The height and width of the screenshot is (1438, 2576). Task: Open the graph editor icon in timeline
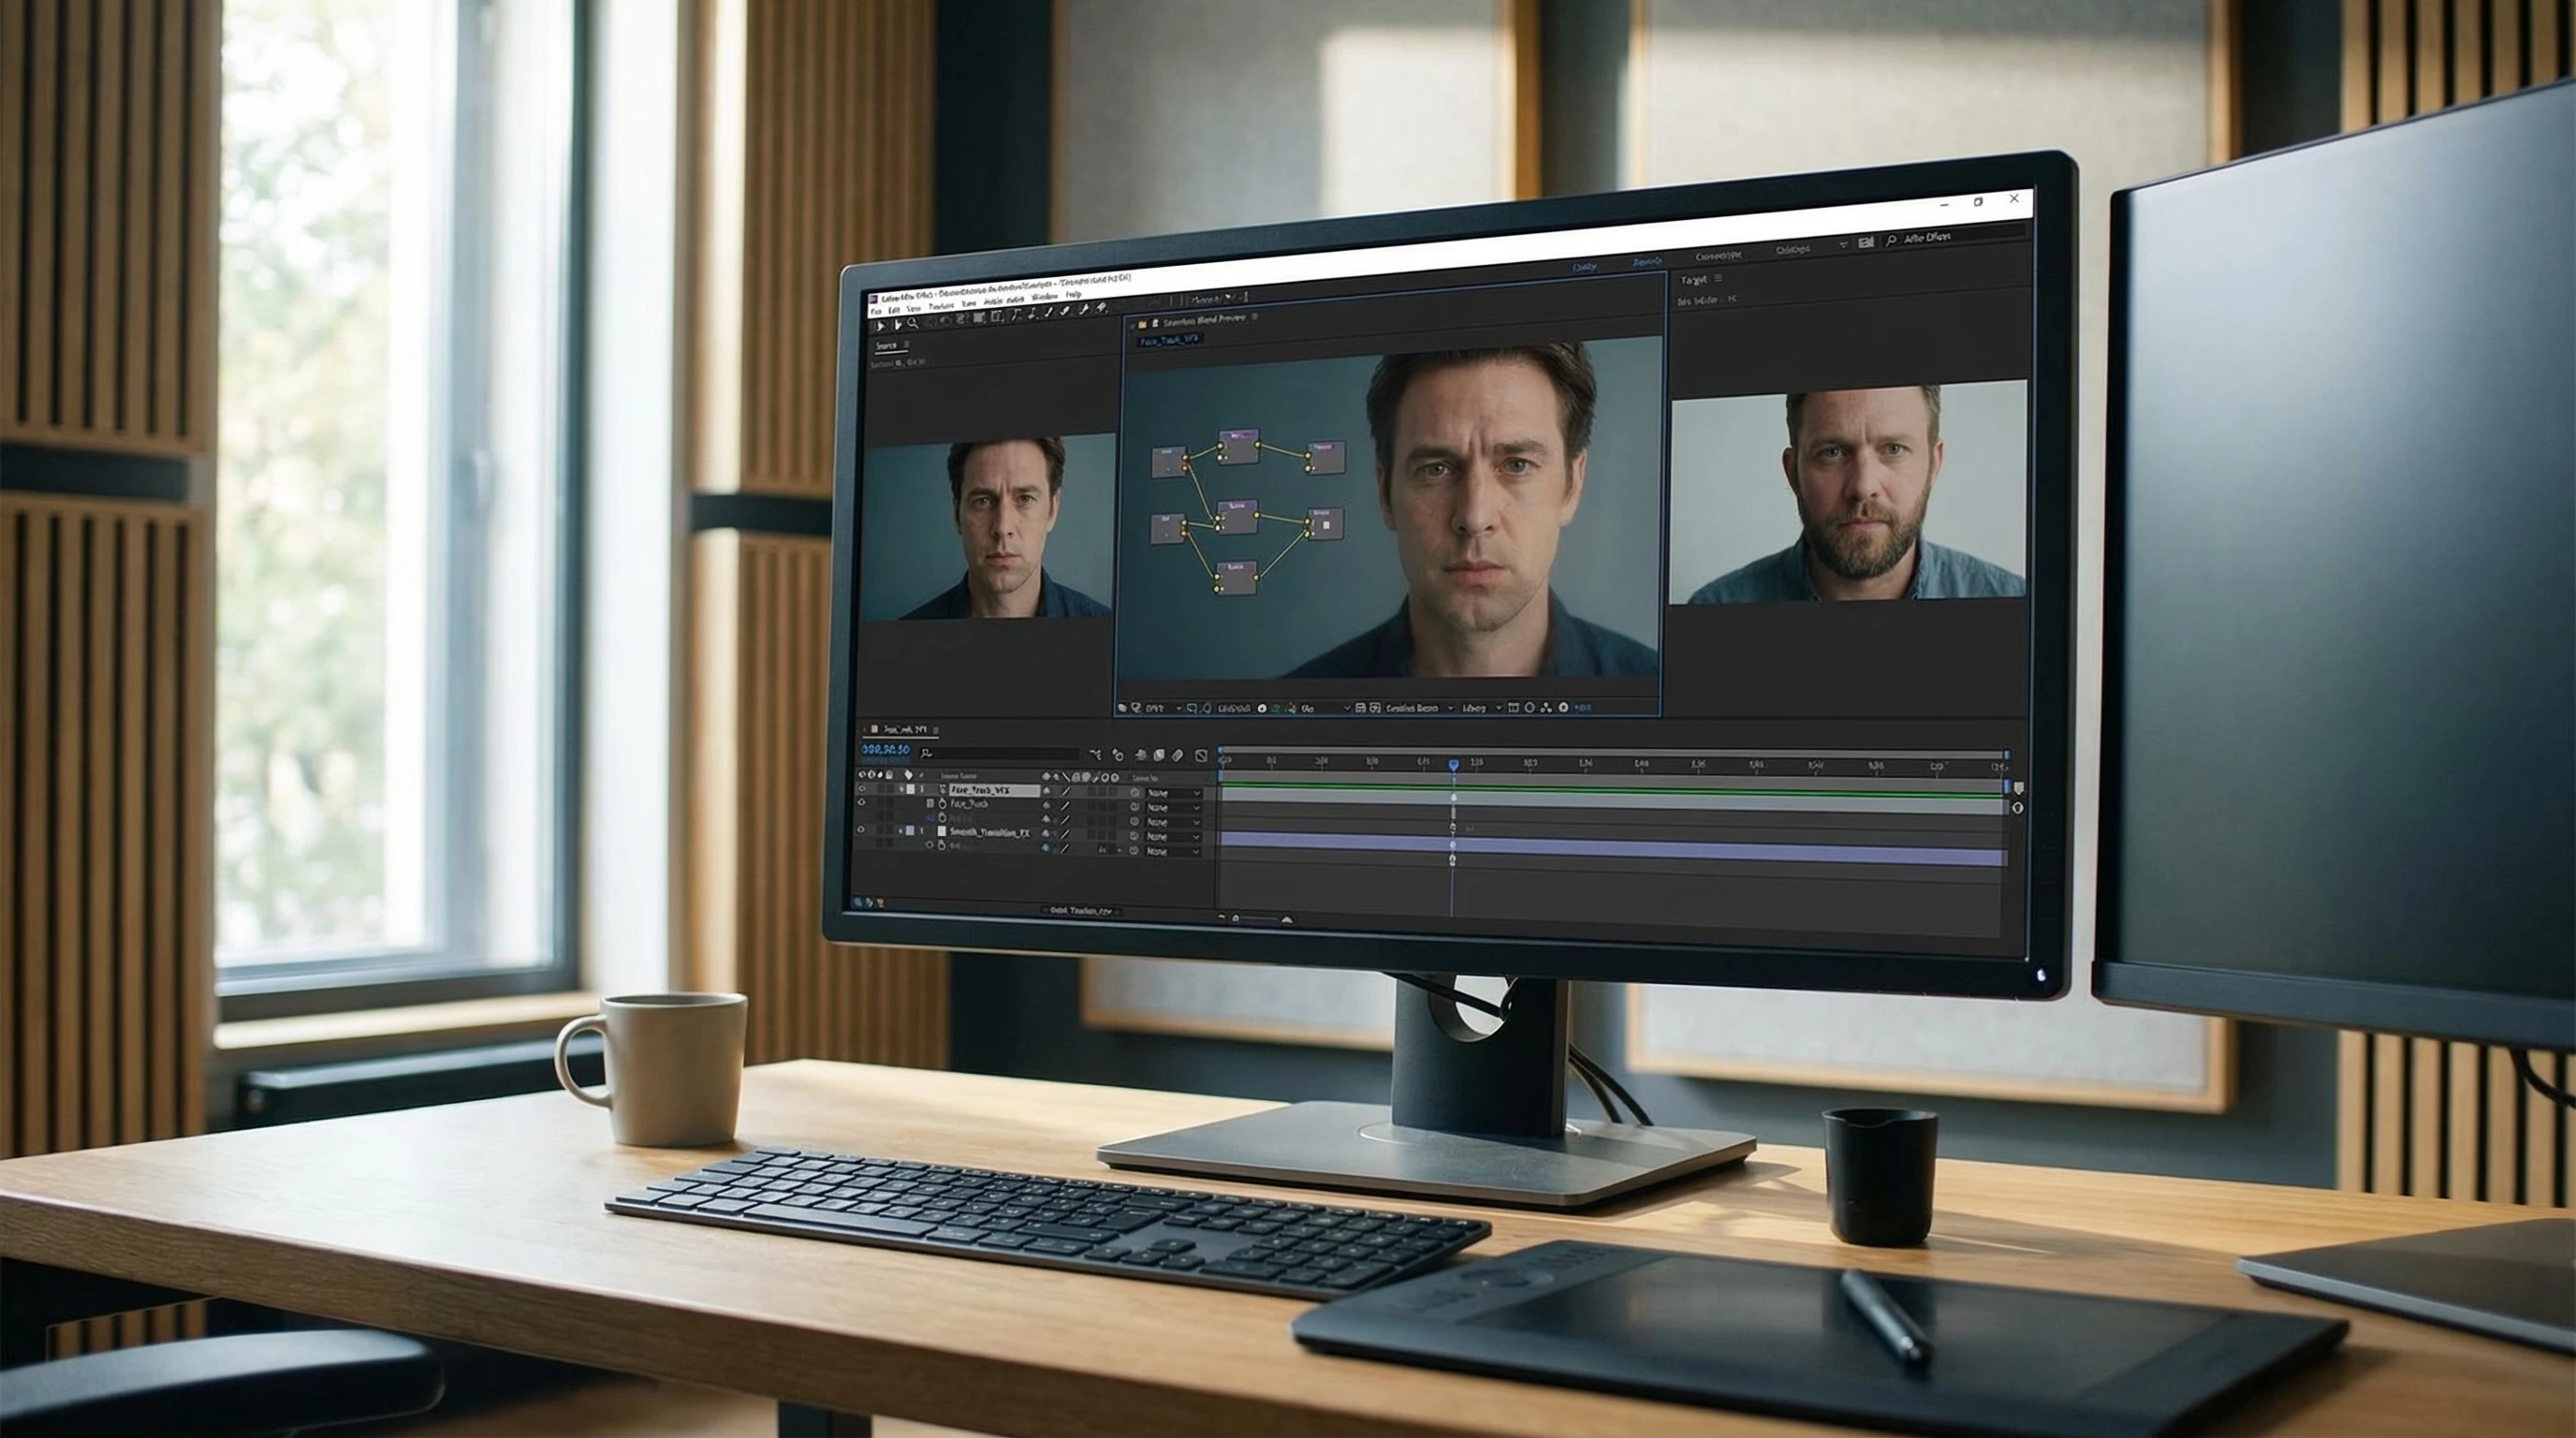[1201, 756]
